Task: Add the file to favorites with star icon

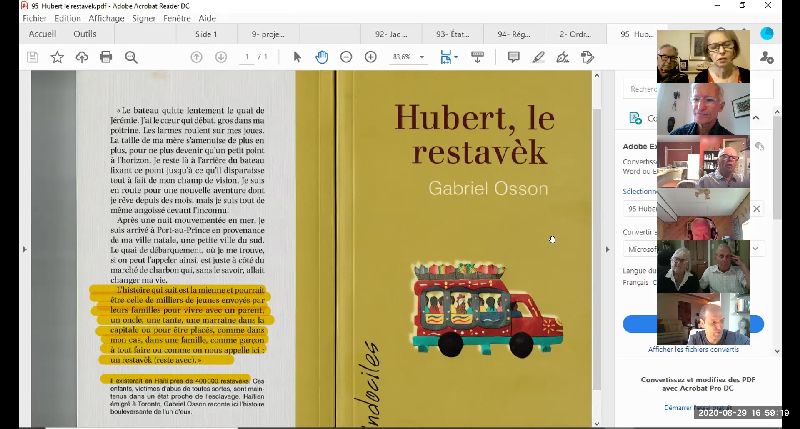Action: (x=57, y=57)
